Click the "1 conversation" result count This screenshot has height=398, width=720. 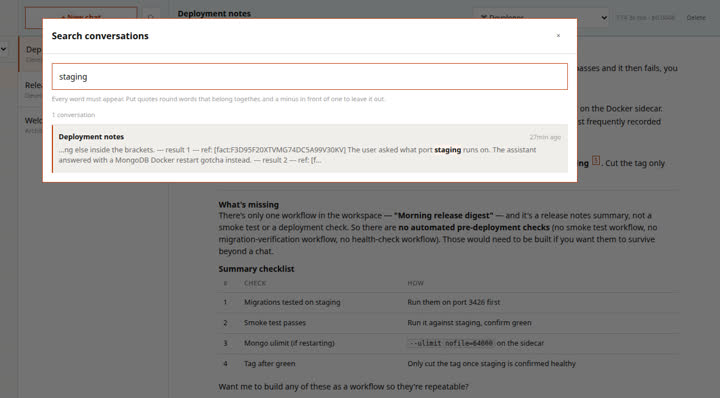click(x=73, y=115)
